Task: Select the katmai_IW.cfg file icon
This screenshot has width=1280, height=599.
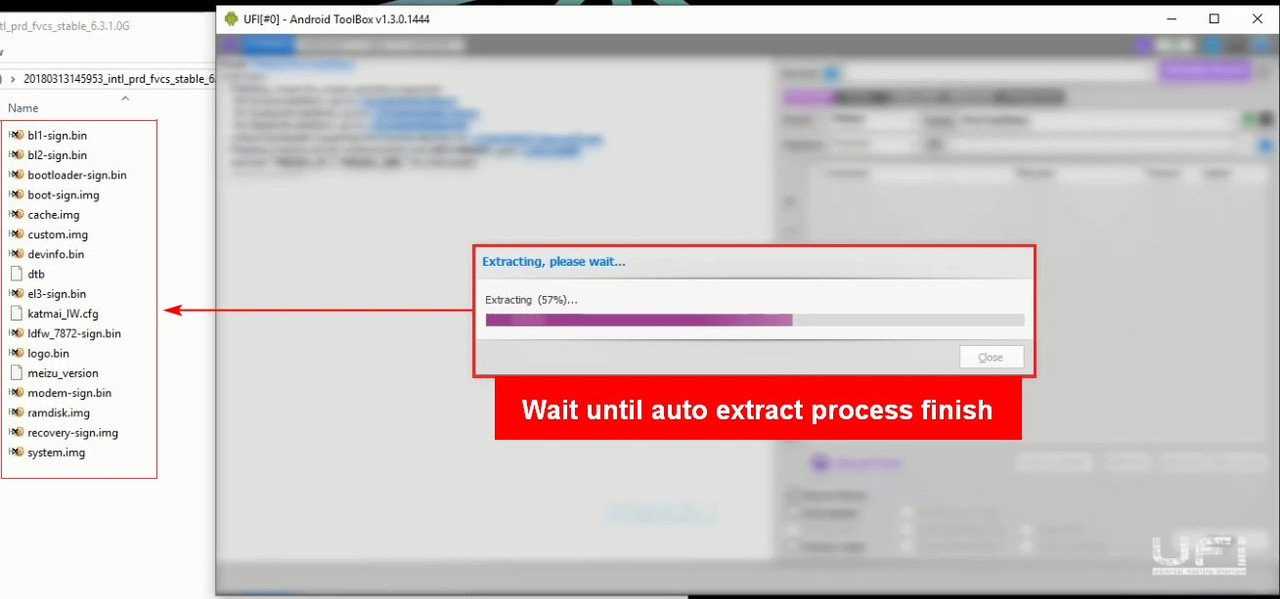Action: point(16,313)
